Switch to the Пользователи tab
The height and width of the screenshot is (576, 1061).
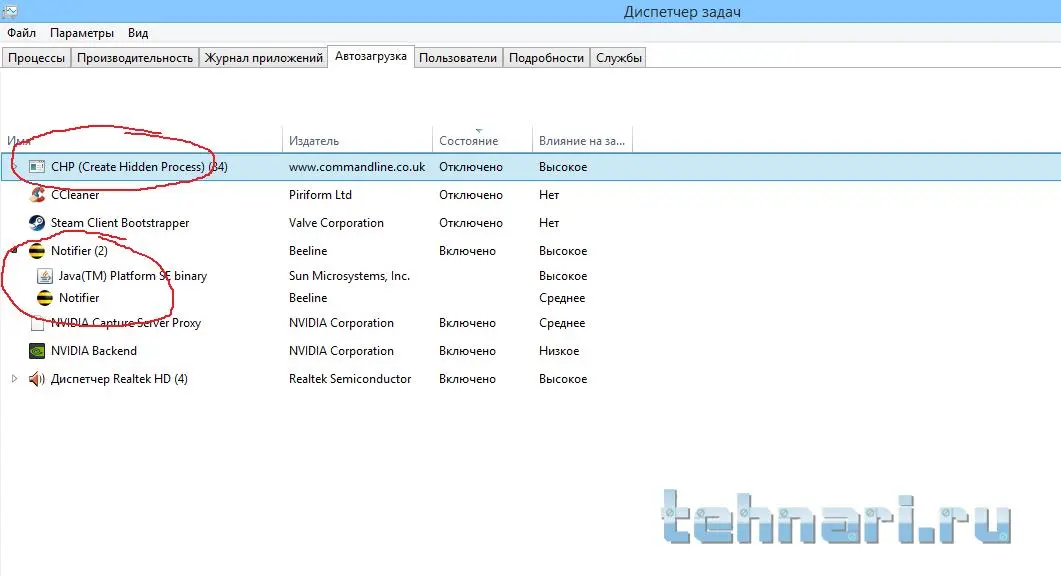pos(457,58)
